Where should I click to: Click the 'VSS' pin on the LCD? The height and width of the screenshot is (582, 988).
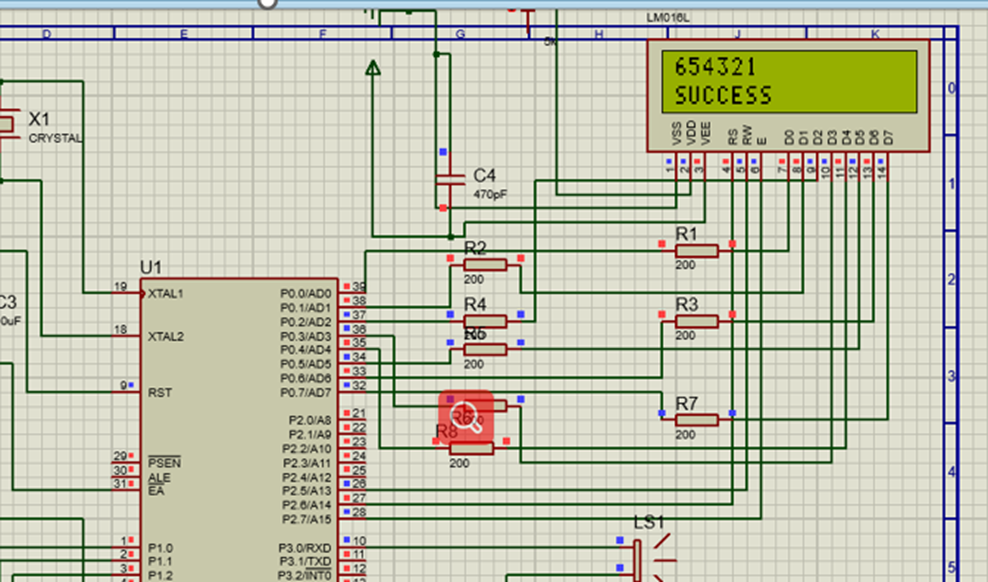coord(677,135)
